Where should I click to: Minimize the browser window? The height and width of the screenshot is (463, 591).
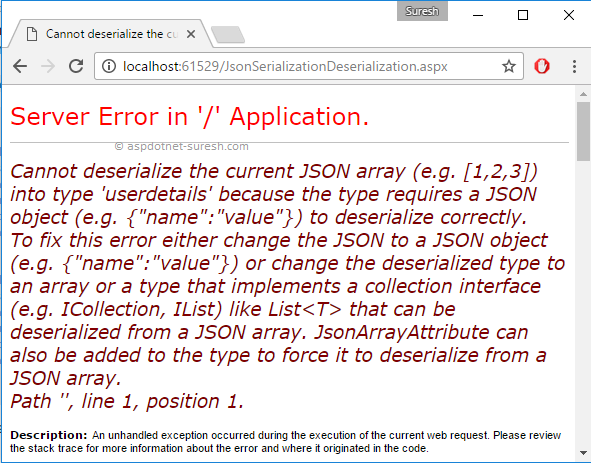478,15
